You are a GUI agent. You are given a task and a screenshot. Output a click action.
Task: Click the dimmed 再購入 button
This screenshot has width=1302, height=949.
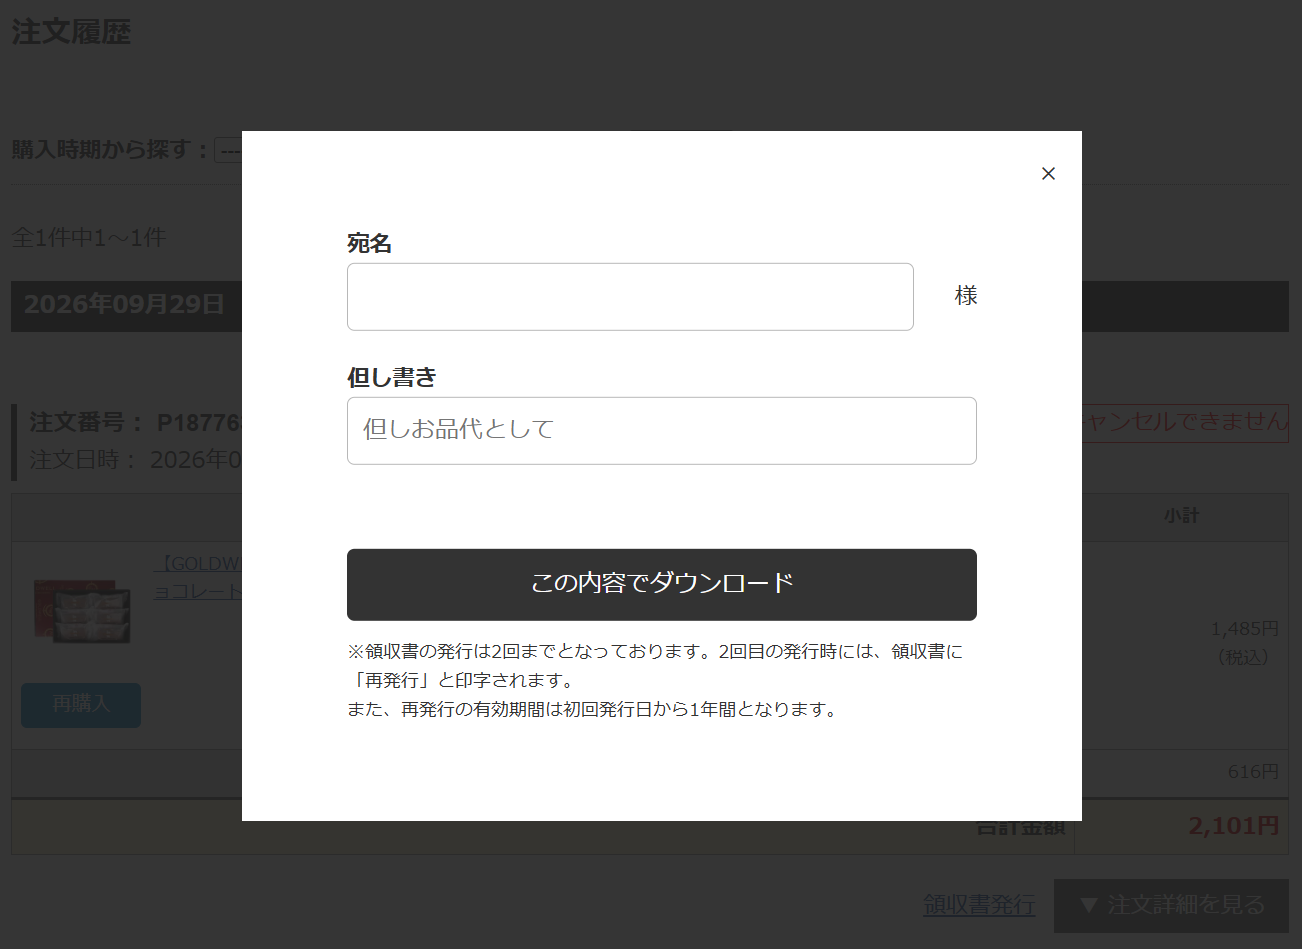[81, 705]
